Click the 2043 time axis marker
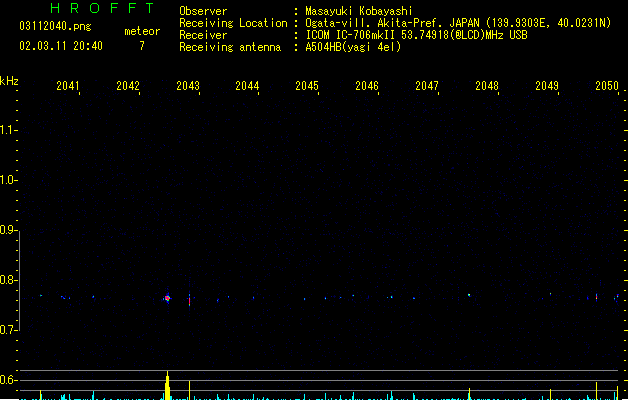Screen dimensions: 629x400 (x=188, y=86)
